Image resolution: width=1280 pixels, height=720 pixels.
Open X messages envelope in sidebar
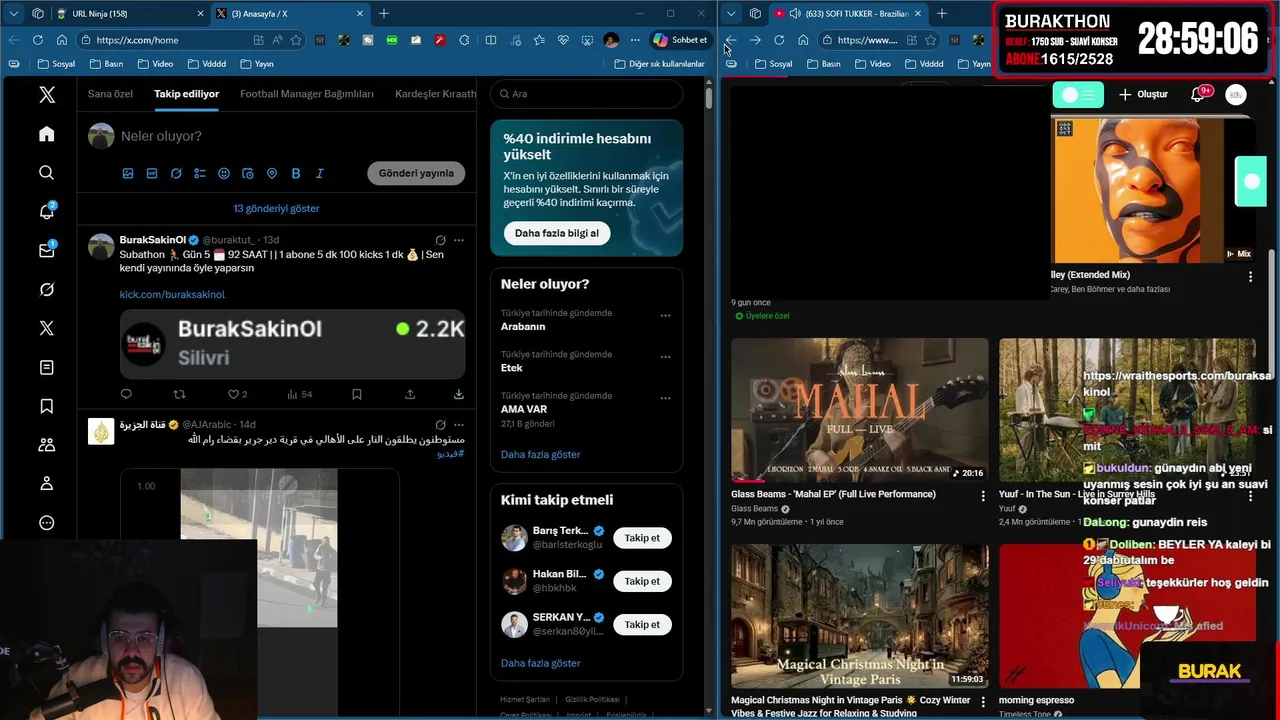coord(46,251)
